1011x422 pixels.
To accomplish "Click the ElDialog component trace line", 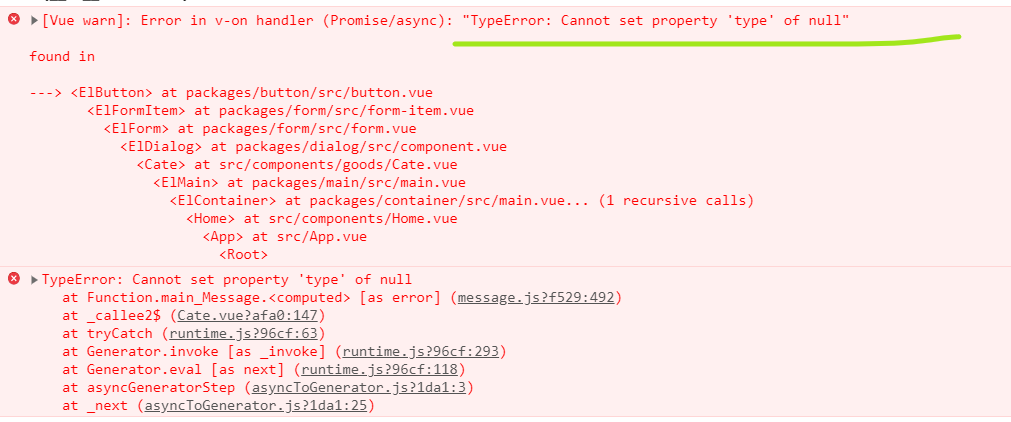I will click(x=313, y=146).
